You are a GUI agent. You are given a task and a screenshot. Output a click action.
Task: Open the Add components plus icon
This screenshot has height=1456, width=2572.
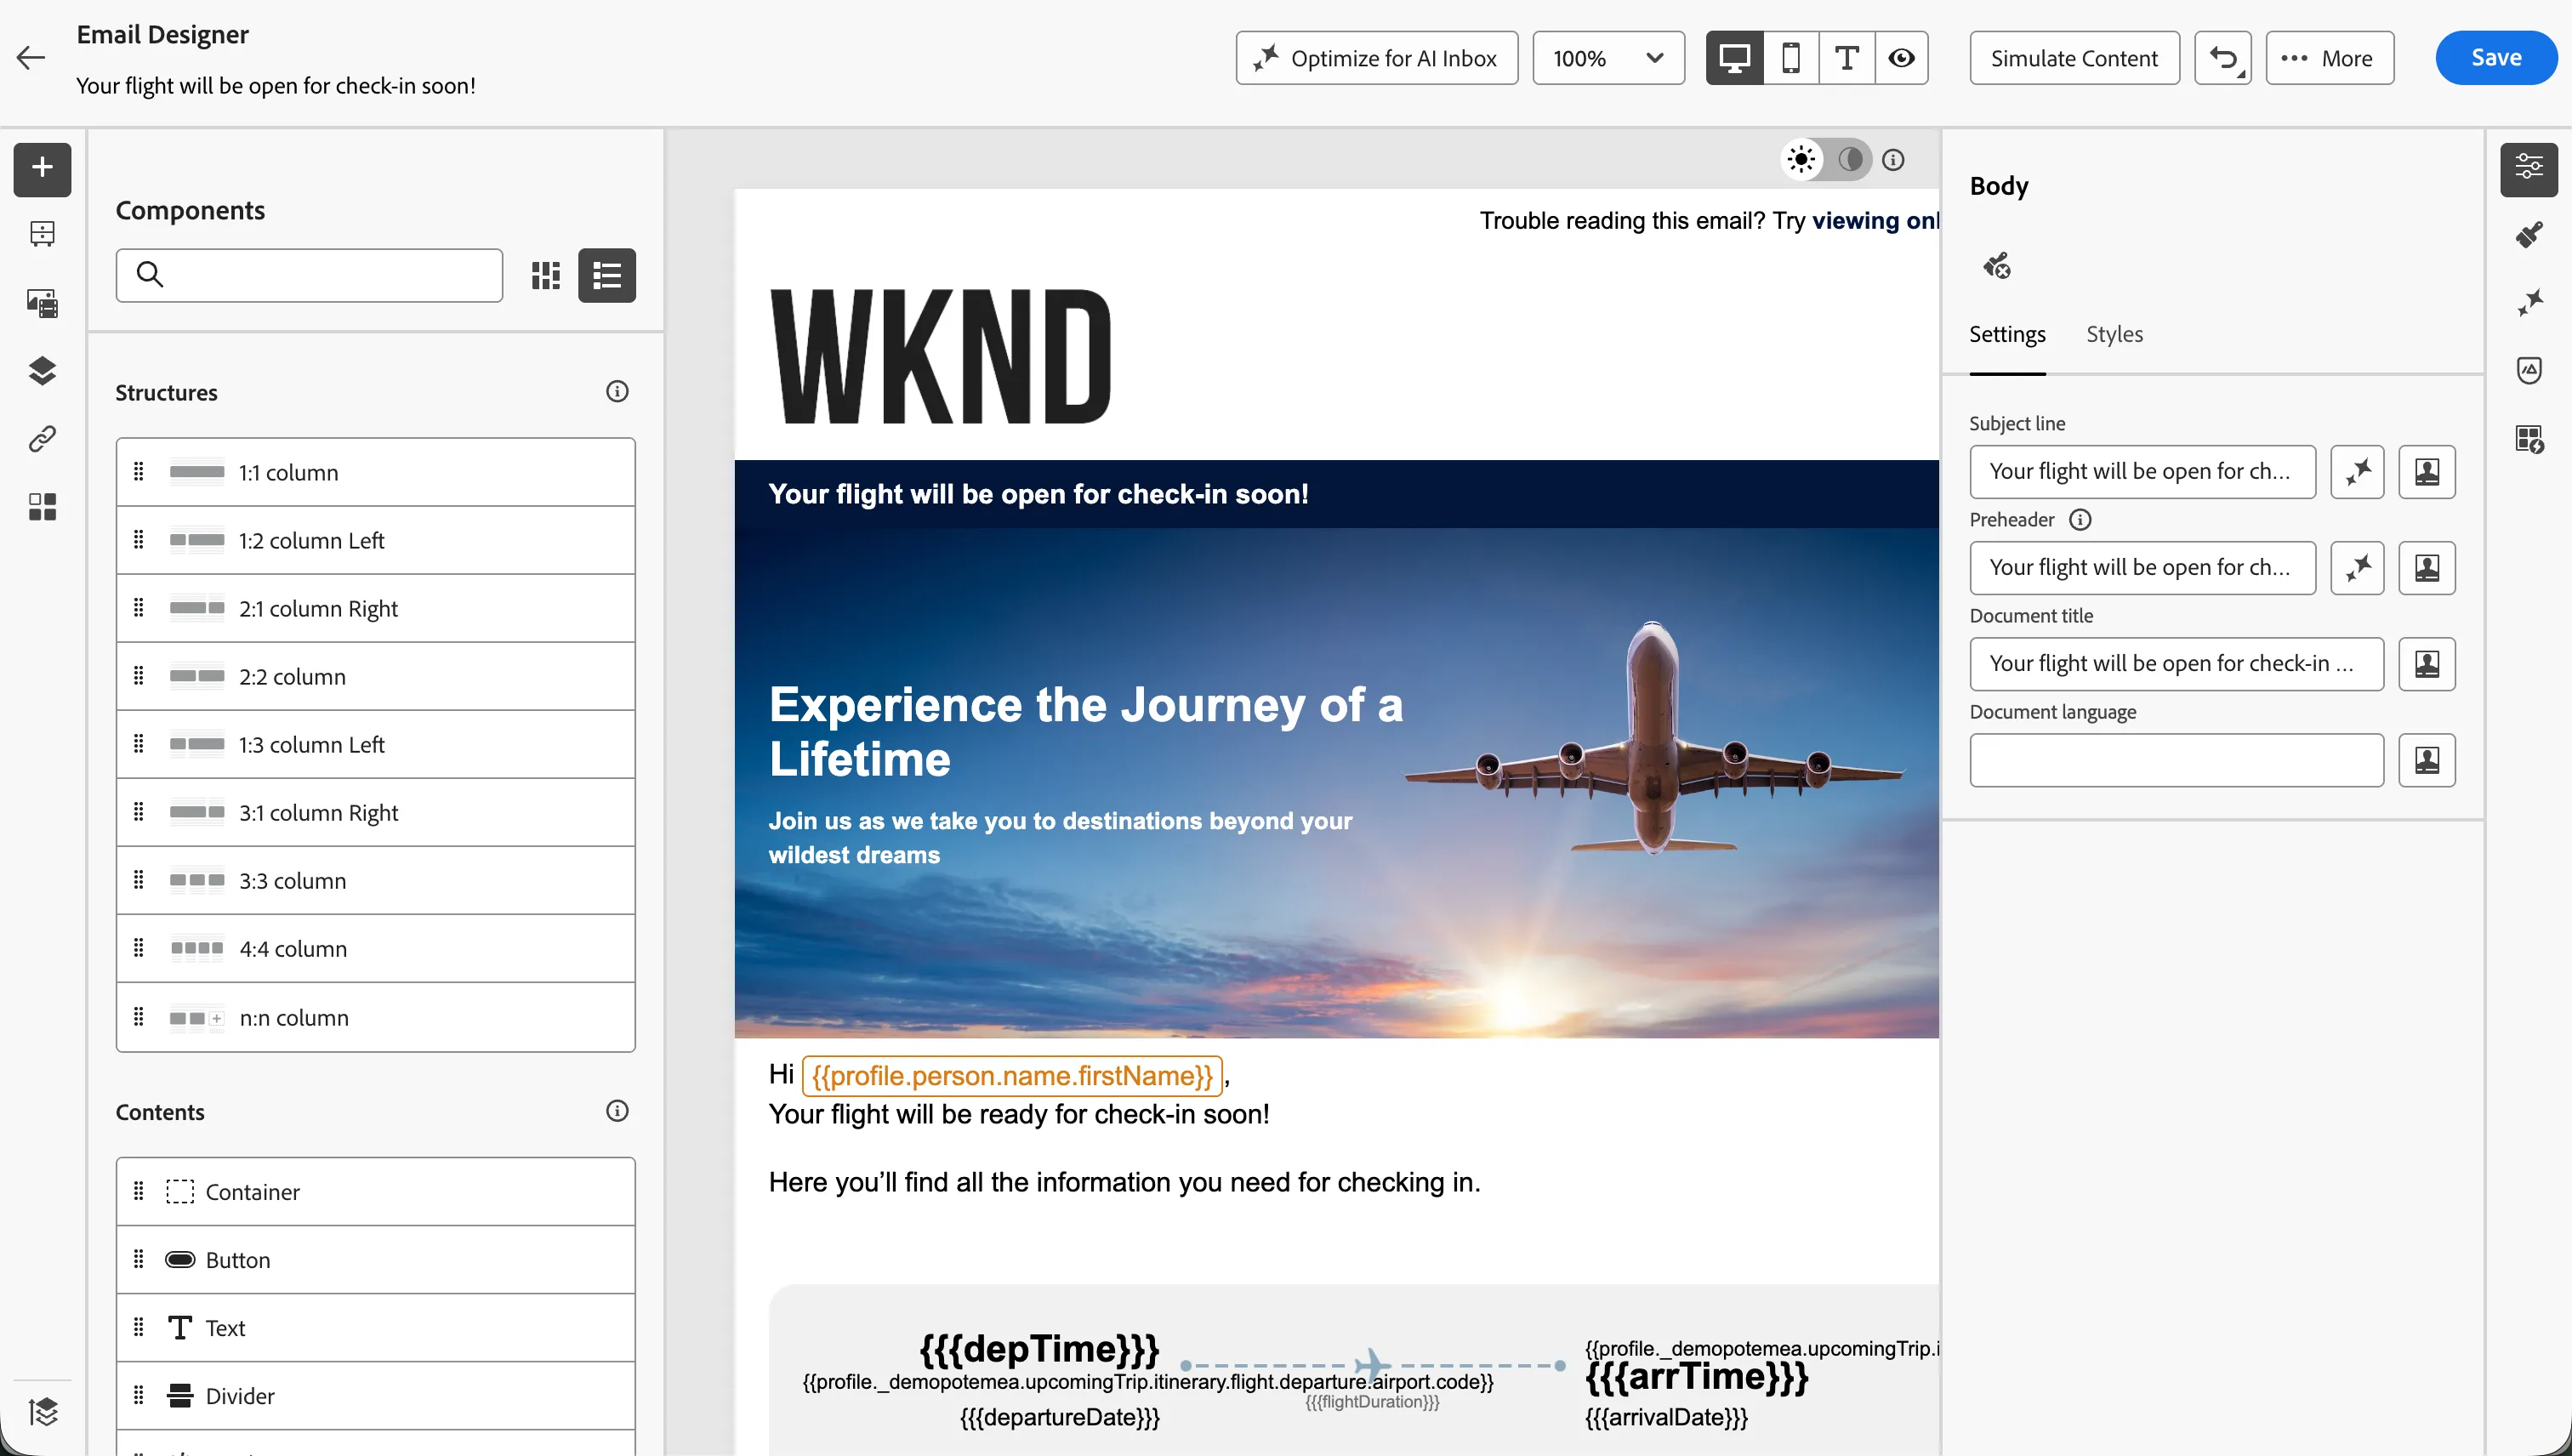click(42, 168)
